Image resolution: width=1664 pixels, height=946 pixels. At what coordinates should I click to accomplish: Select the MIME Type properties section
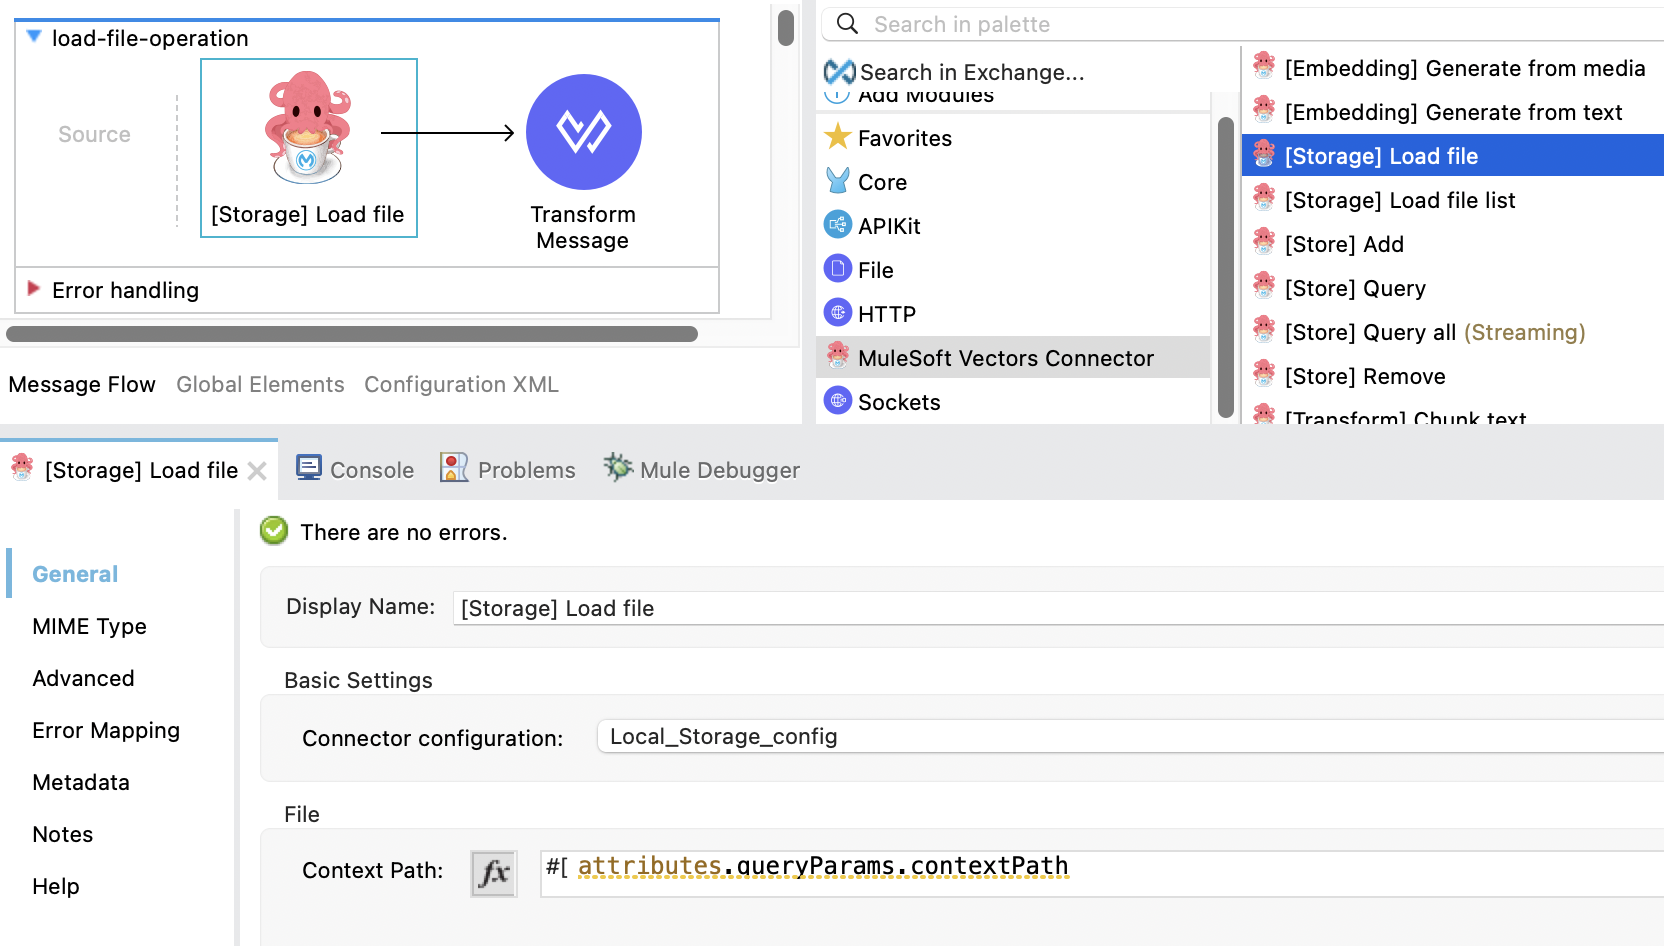click(89, 626)
